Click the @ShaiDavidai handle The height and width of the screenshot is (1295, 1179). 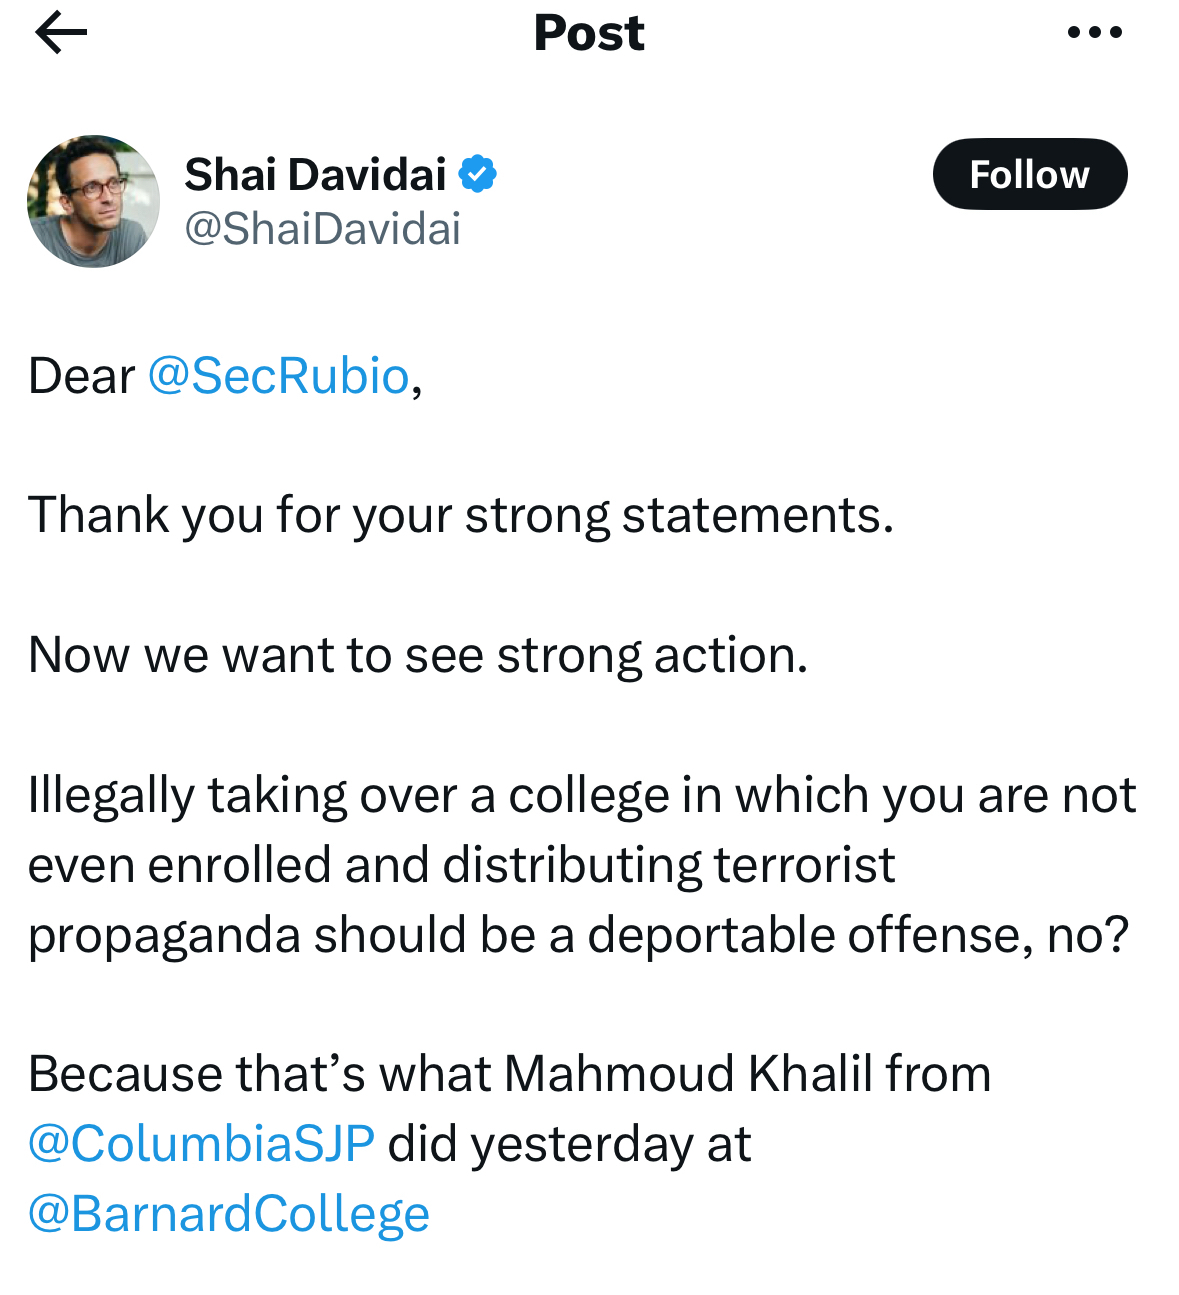(x=322, y=229)
